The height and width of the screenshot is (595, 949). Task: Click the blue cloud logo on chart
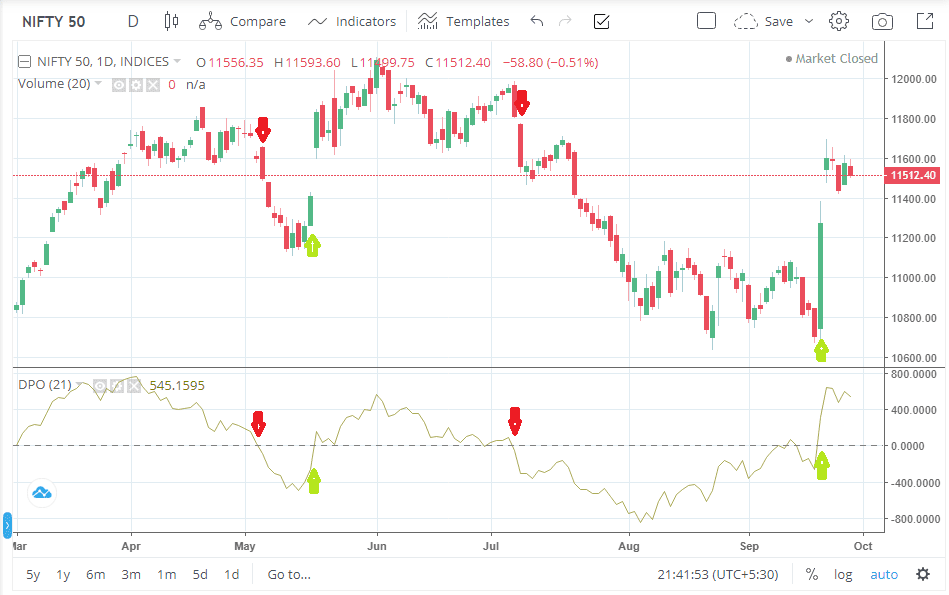click(42, 493)
